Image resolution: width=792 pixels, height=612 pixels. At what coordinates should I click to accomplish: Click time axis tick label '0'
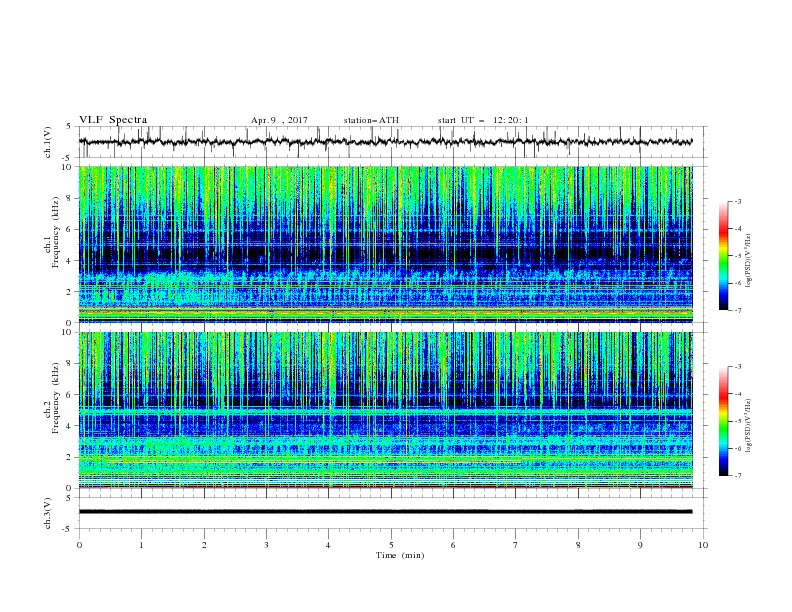79,545
